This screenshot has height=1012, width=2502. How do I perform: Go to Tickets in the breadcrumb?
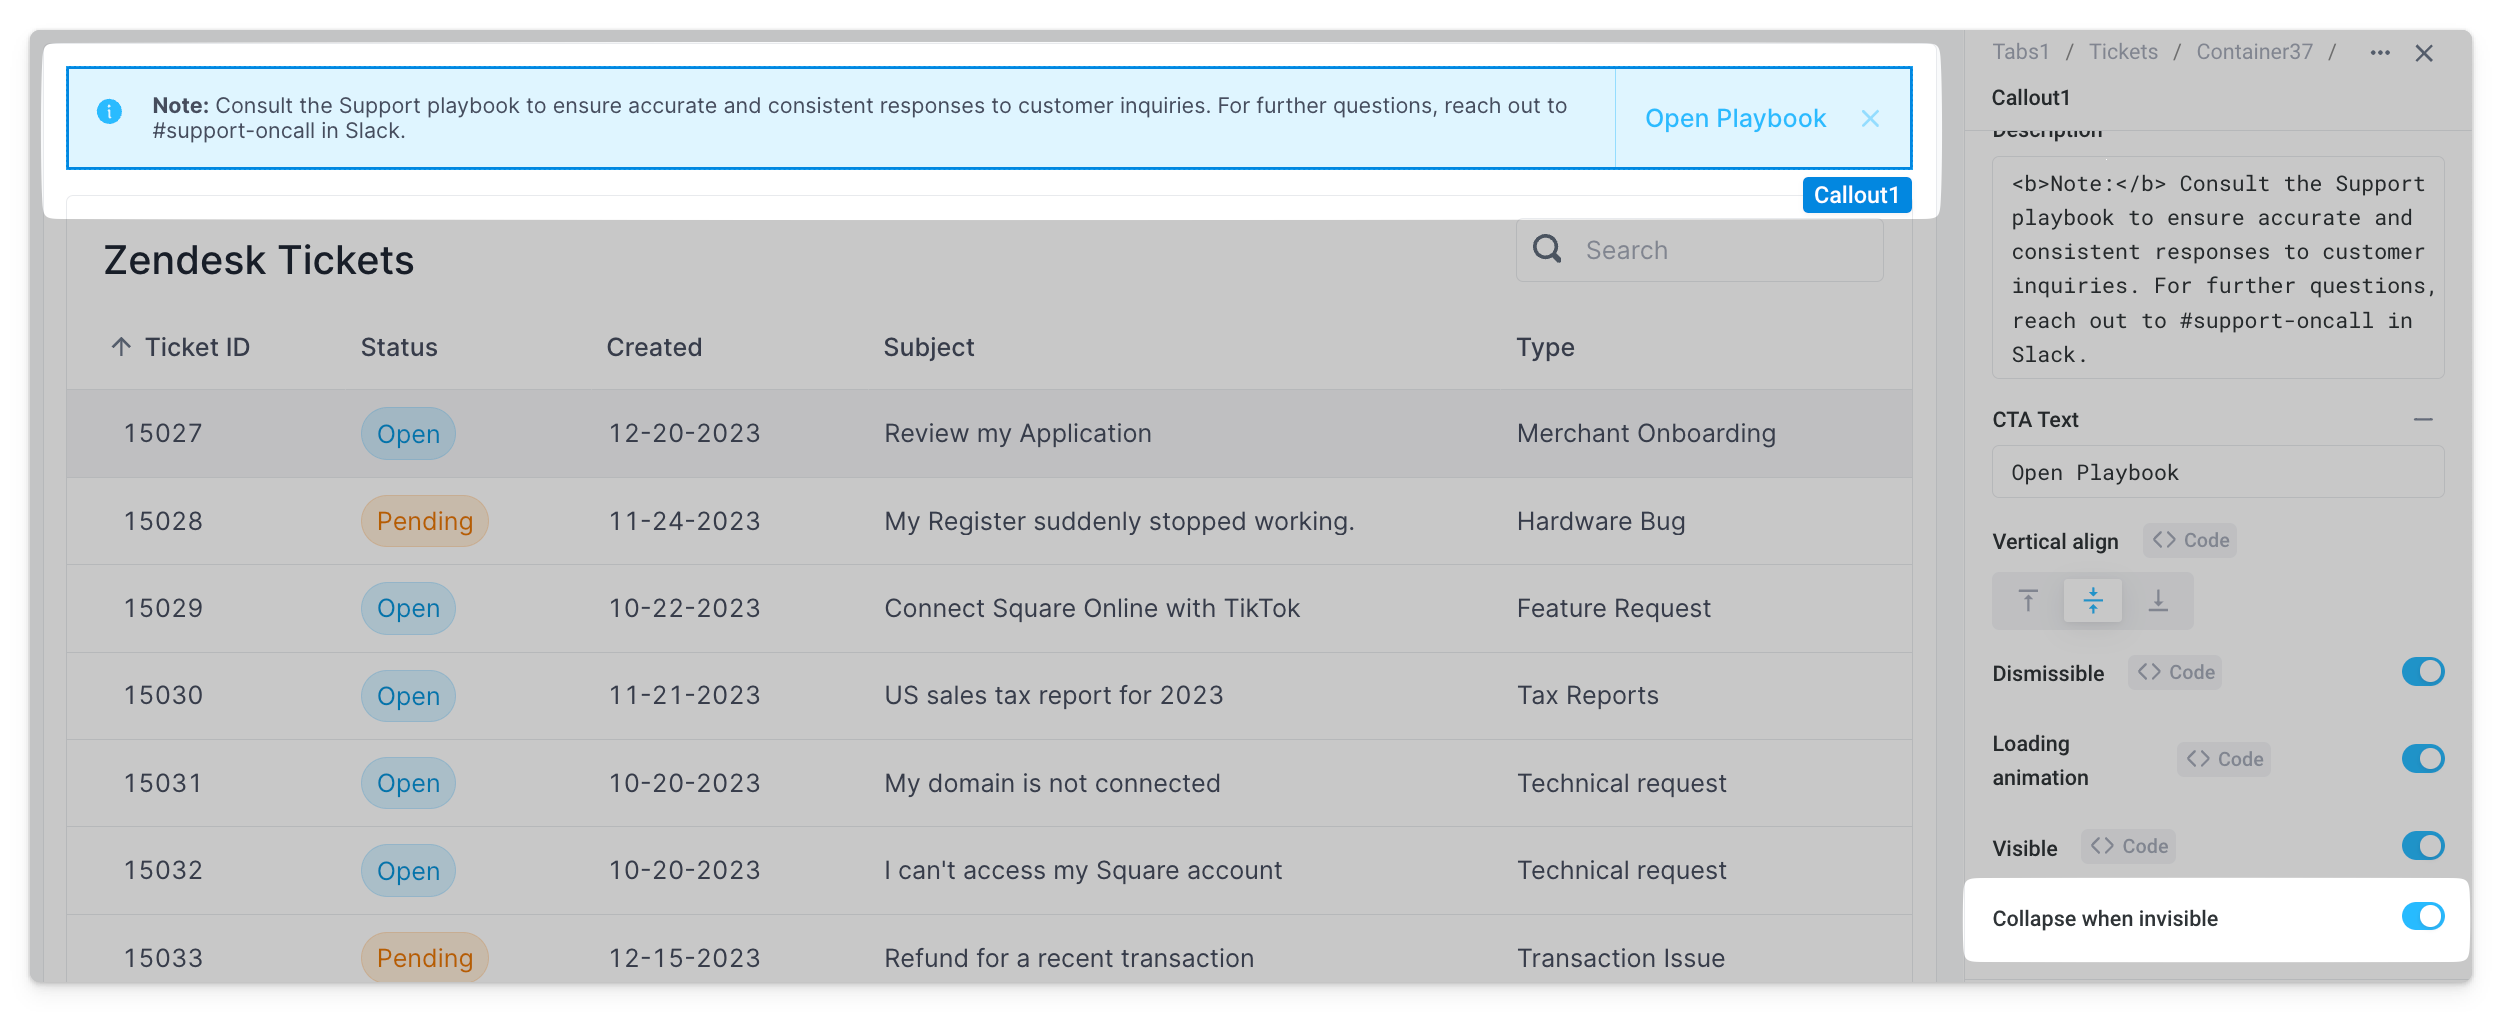(x=2123, y=52)
